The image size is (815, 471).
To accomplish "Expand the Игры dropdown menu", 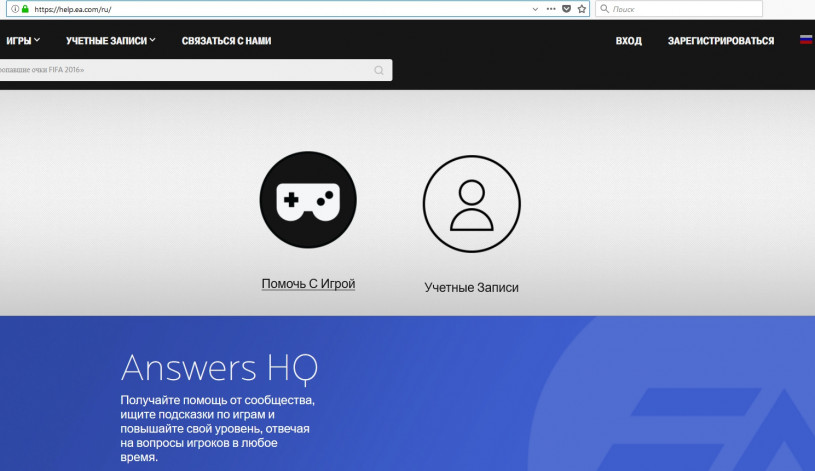I will [x=23, y=41].
